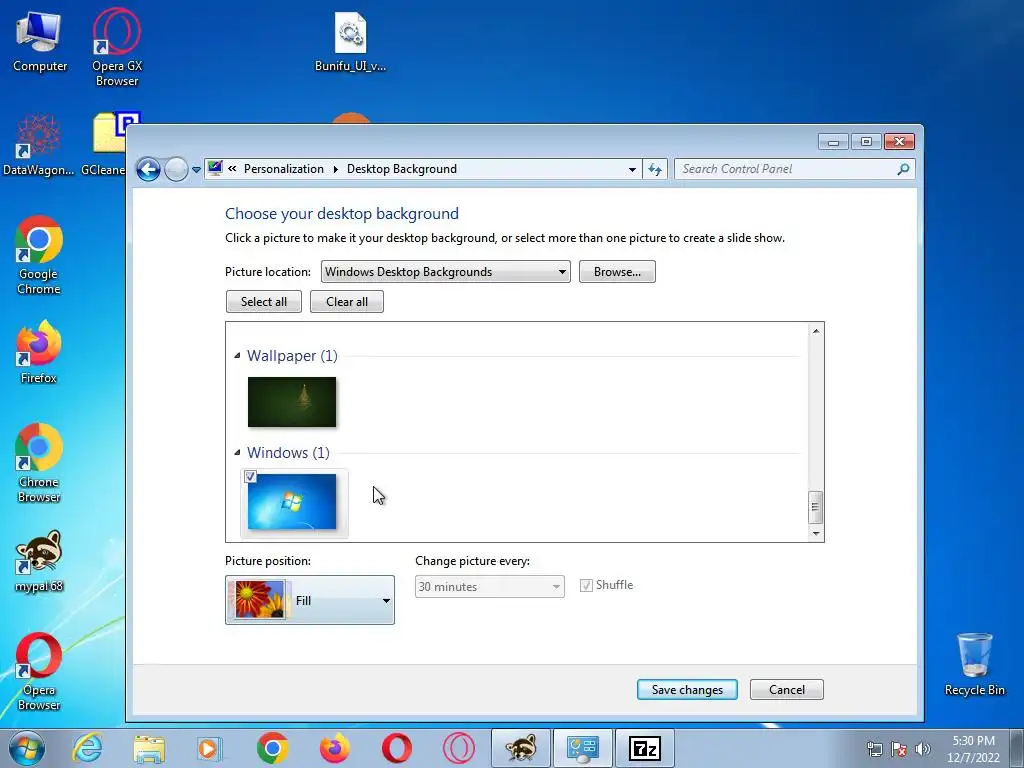Click red Opera icon in taskbar
The width and height of the screenshot is (1024, 768).
coord(396,748)
